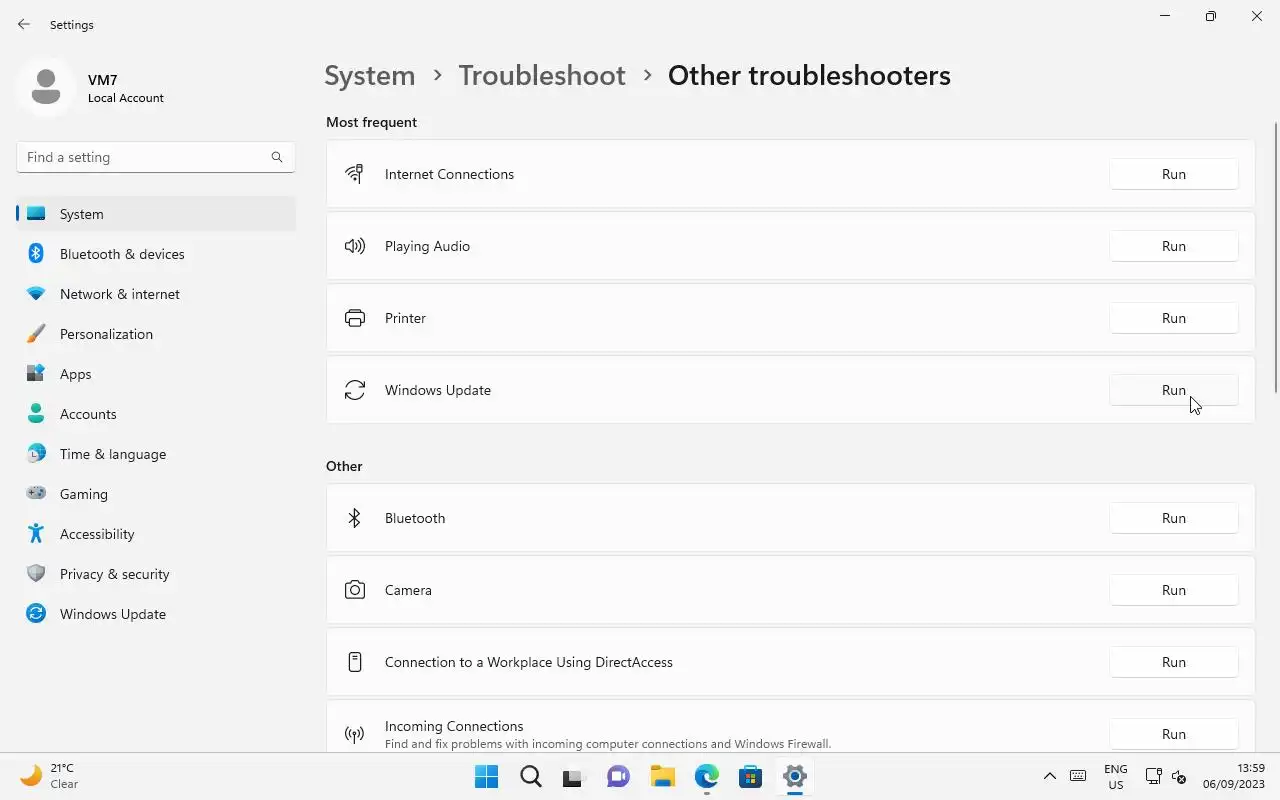
Task: Click the Windows Update sync arrows icon in troubleshooter list
Action: tap(354, 390)
